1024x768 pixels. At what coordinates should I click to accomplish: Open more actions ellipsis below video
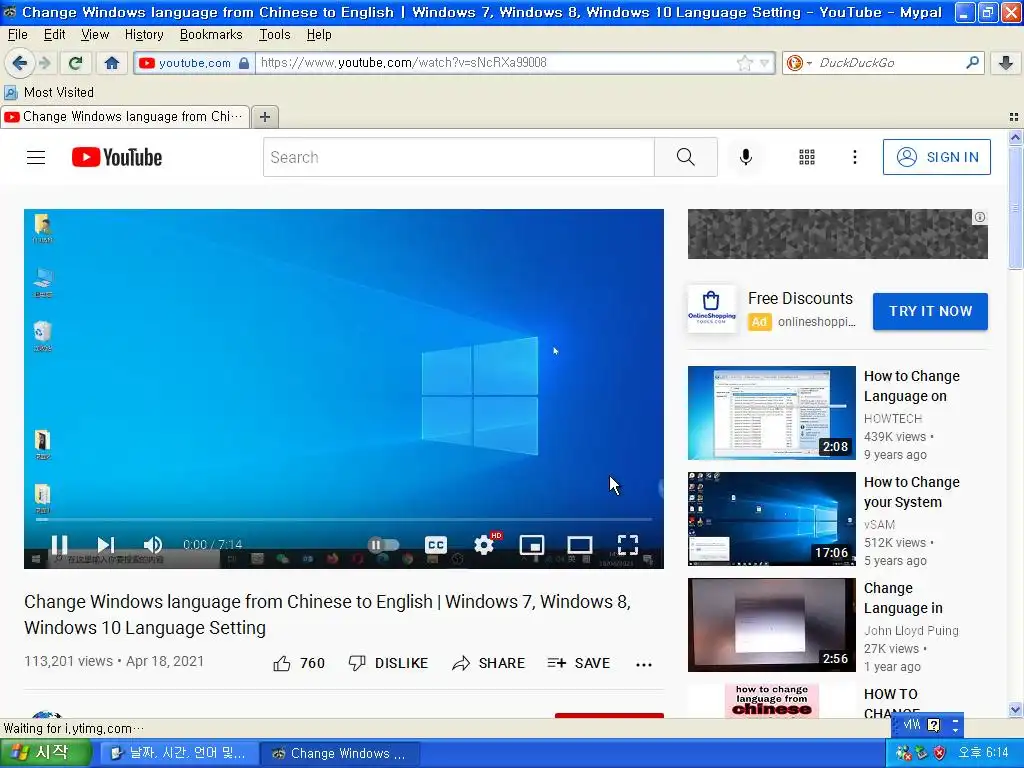(x=644, y=664)
